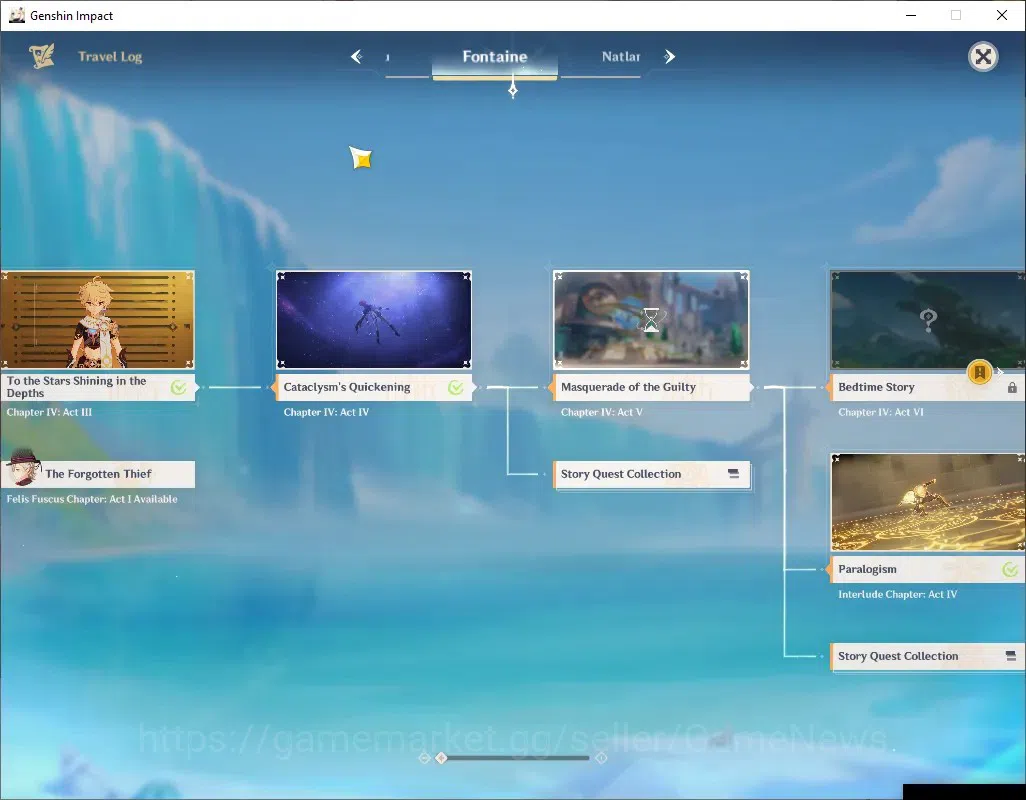The image size is (1026, 800).
Task: Click the question mark icon on Bedtime Story image
Action: pos(928,320)
